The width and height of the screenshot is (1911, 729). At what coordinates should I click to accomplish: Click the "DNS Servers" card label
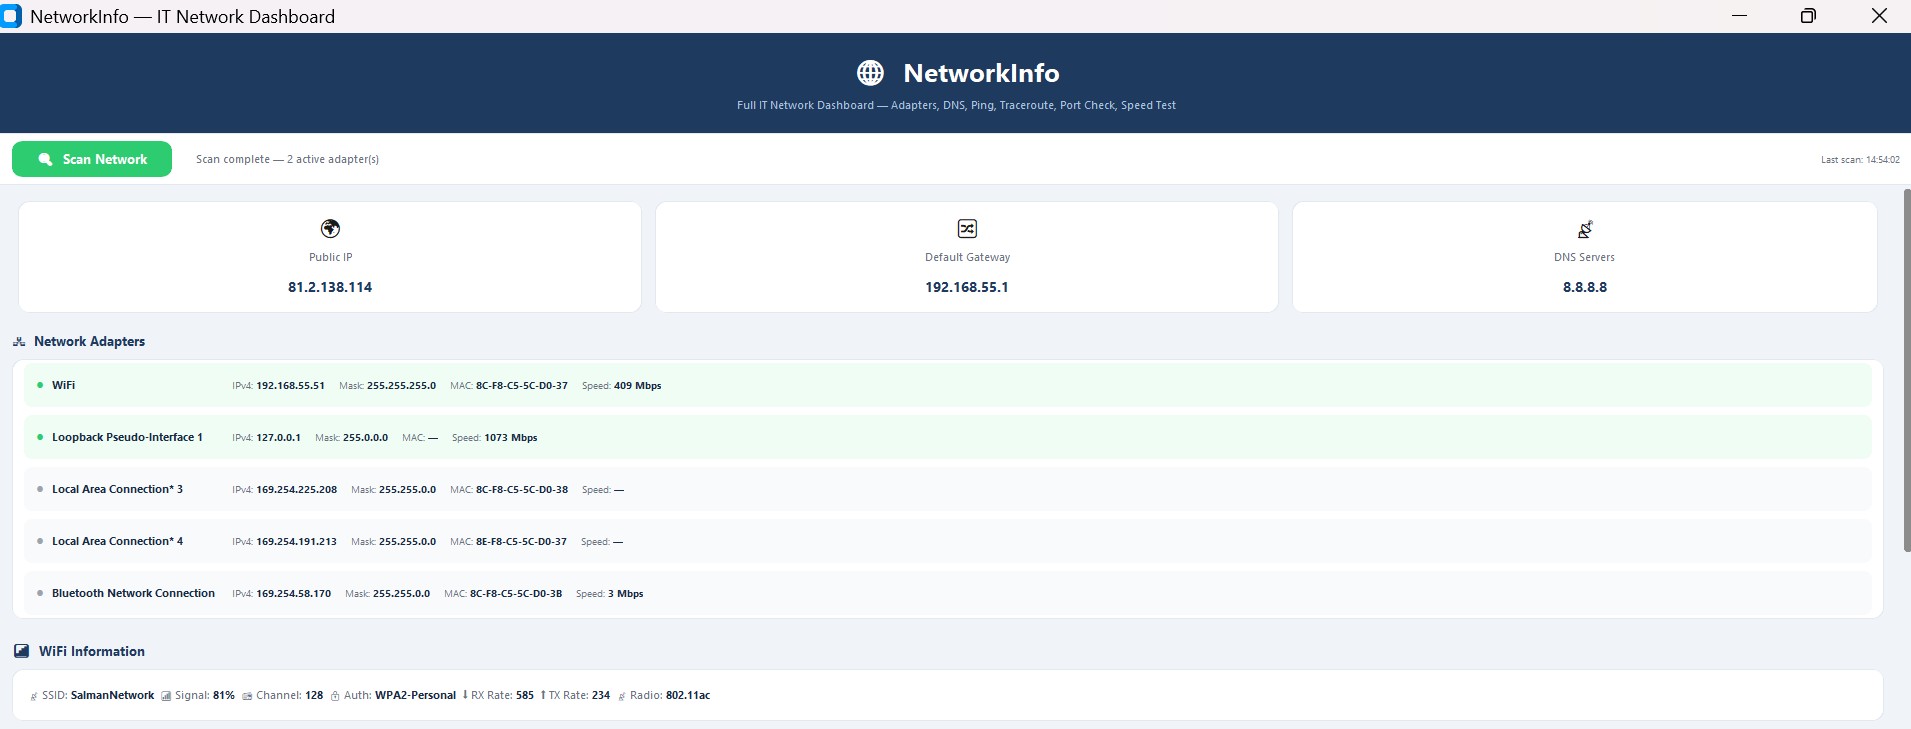[1584, 257]
